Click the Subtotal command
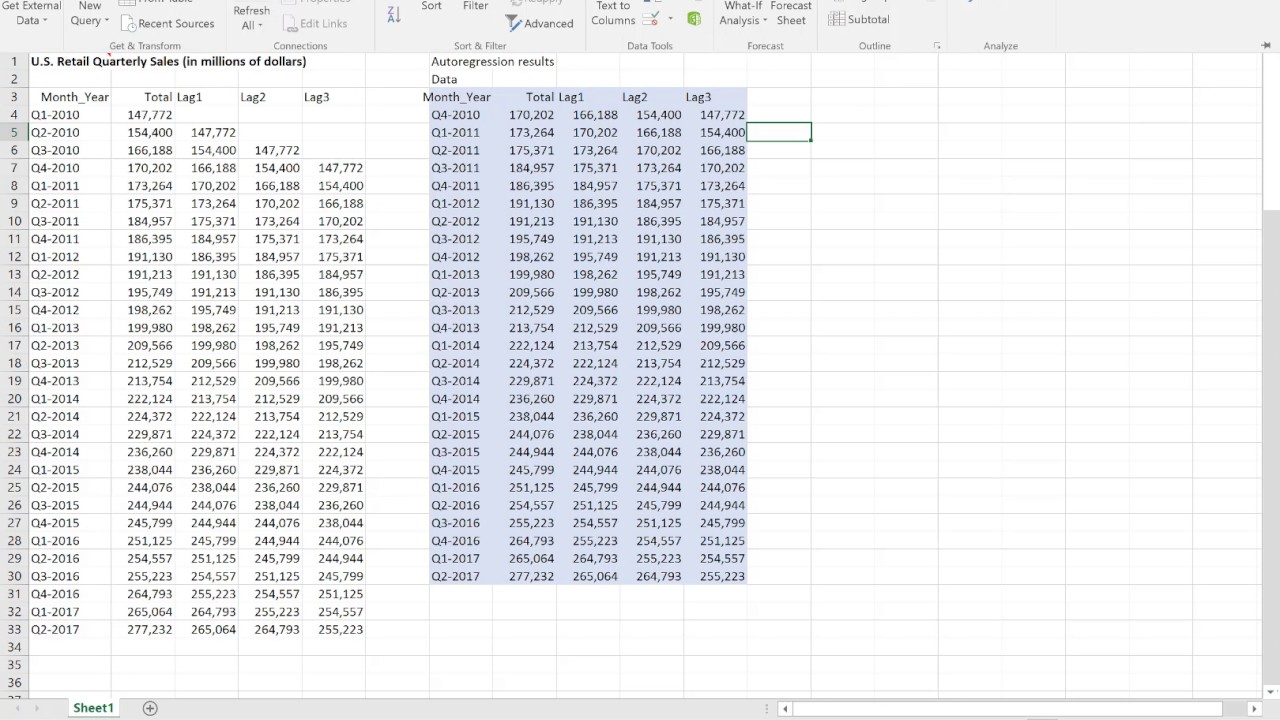 (859, 19)
